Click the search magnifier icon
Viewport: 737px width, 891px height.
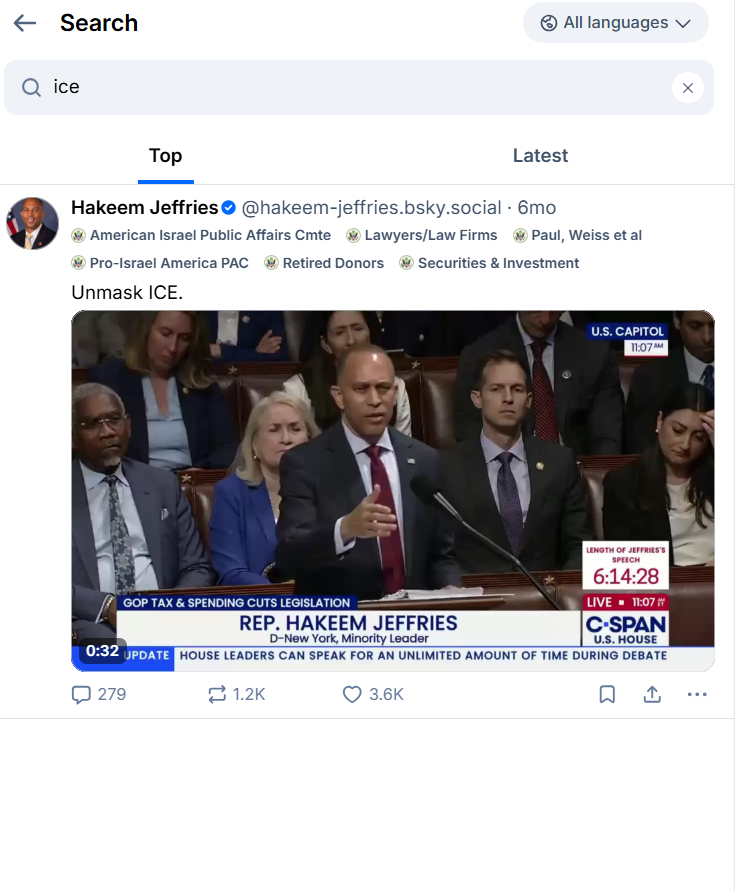pyautogui.click(x=32, y=88)
